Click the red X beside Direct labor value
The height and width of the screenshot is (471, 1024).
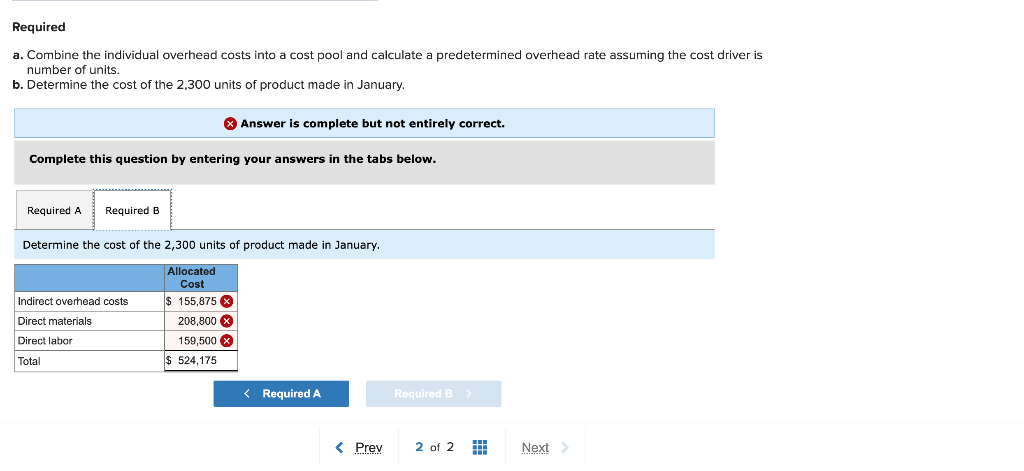[227, 341]
